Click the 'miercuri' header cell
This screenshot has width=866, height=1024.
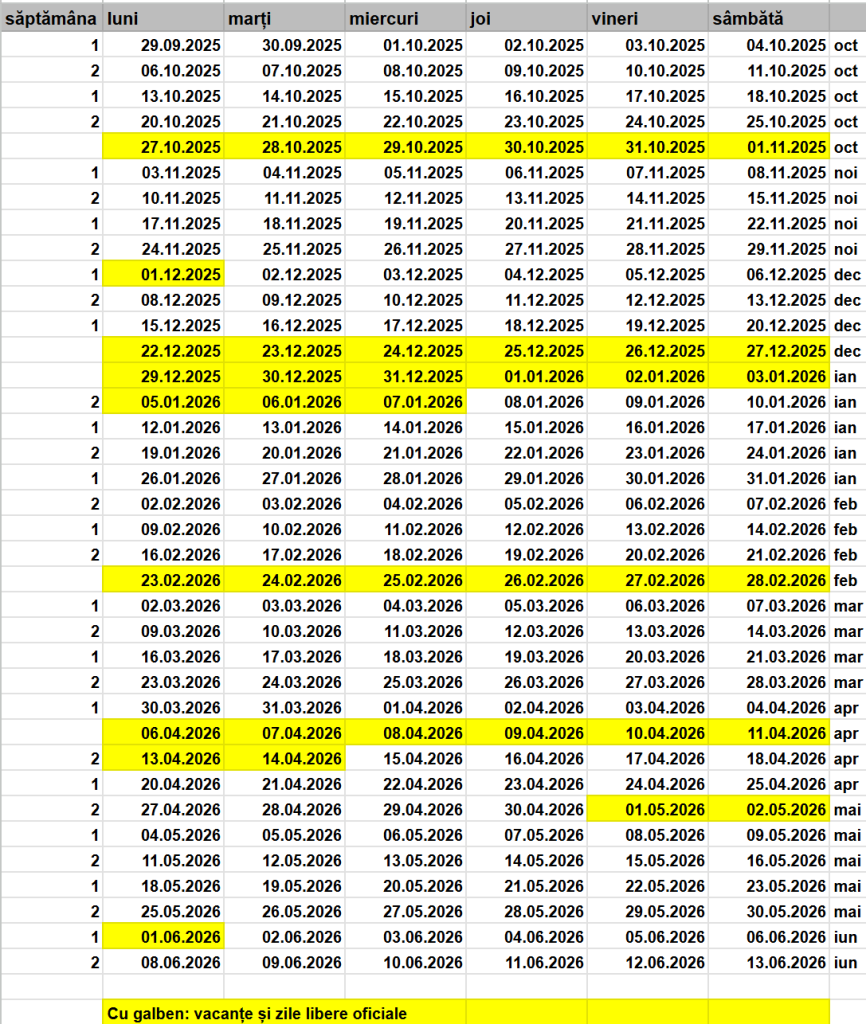pos(405,19)
